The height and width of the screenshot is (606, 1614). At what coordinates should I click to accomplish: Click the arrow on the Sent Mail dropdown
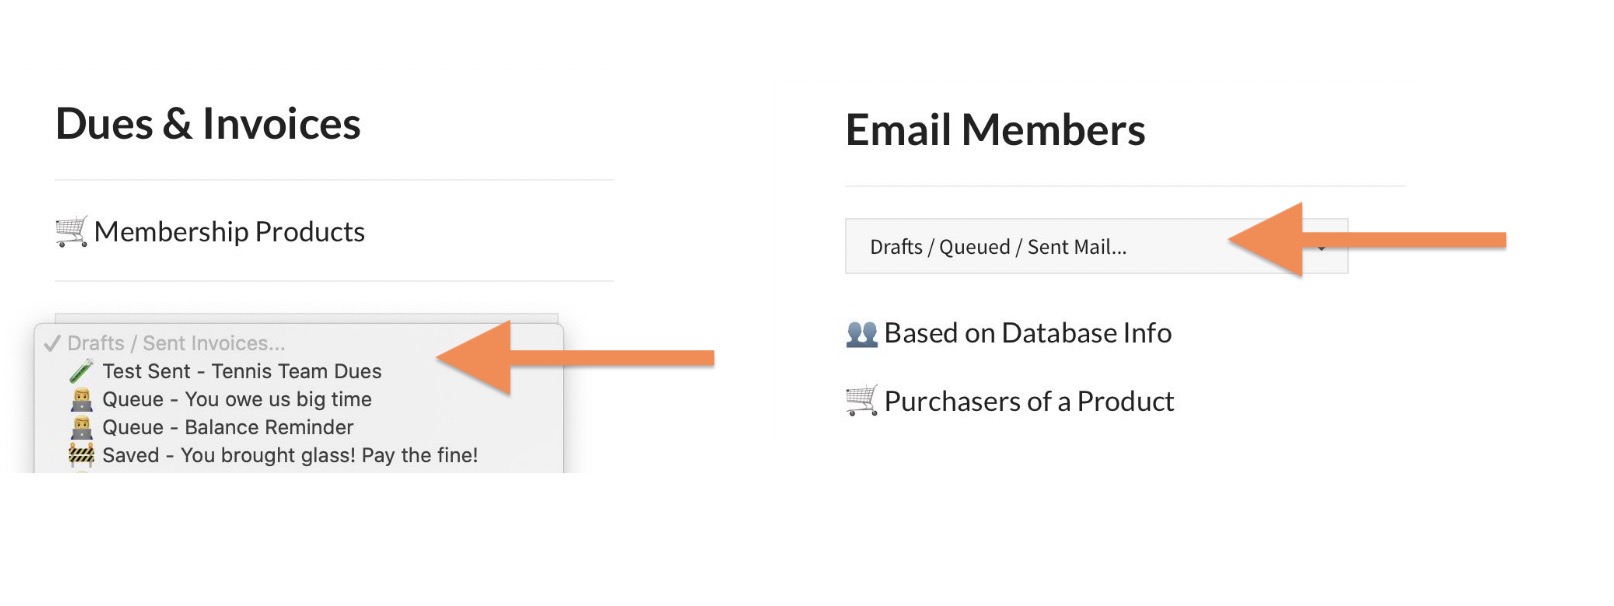click(x=1322, y=248)
